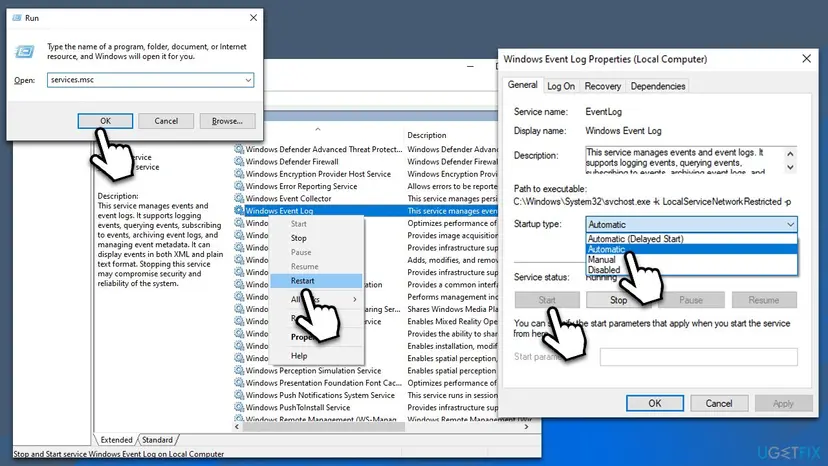Click the Resume button in Properties dialog
The height and width of the screenshot is (466, 828).
(764, 300)
